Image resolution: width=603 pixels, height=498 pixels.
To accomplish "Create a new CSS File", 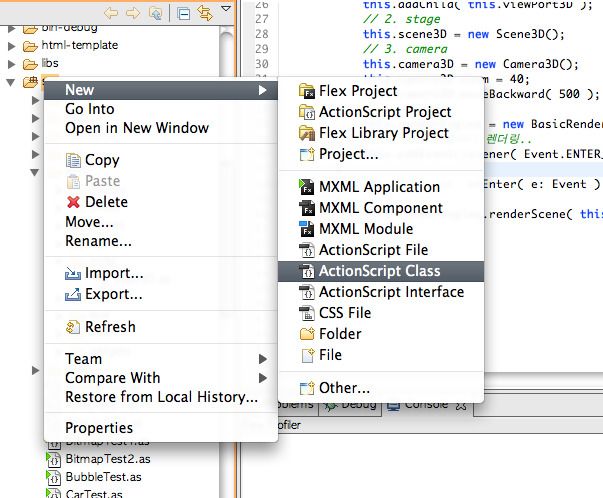I will [x=381, y=313].
